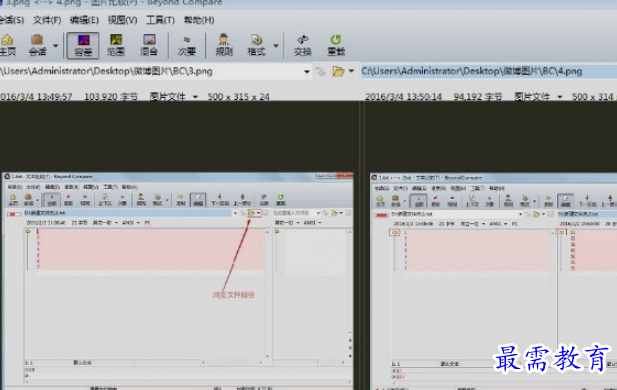617x390 pixels.
Task: Expand left 图片文件 format dropdown
Action: tap(195, 97)
